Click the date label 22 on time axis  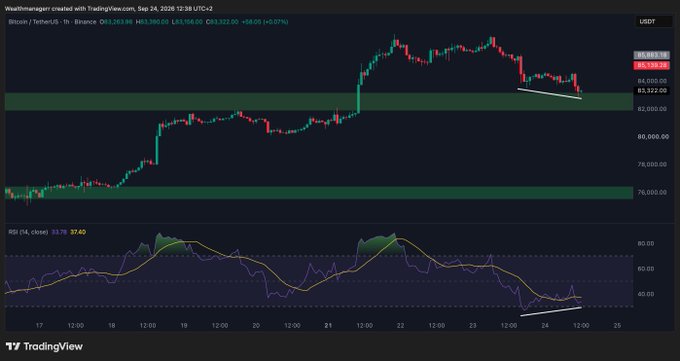click(401, 325)
